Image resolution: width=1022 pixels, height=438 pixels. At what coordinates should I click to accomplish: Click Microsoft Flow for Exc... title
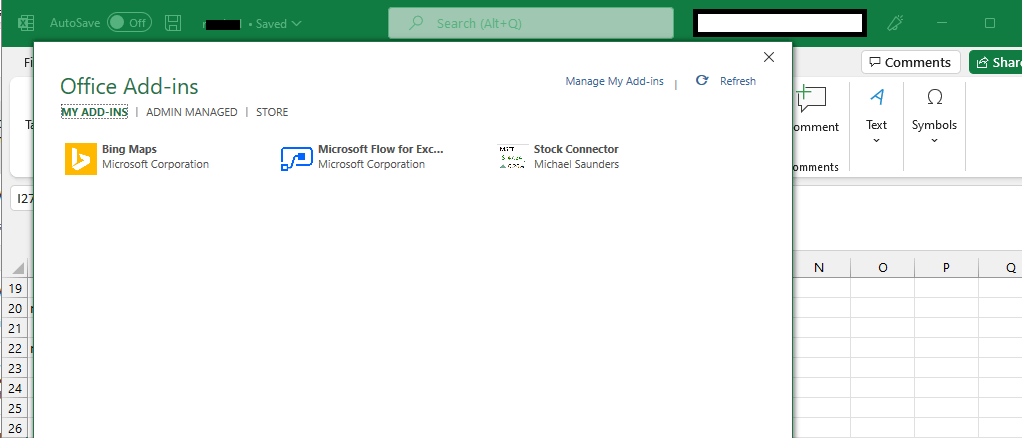pos(381,149)
